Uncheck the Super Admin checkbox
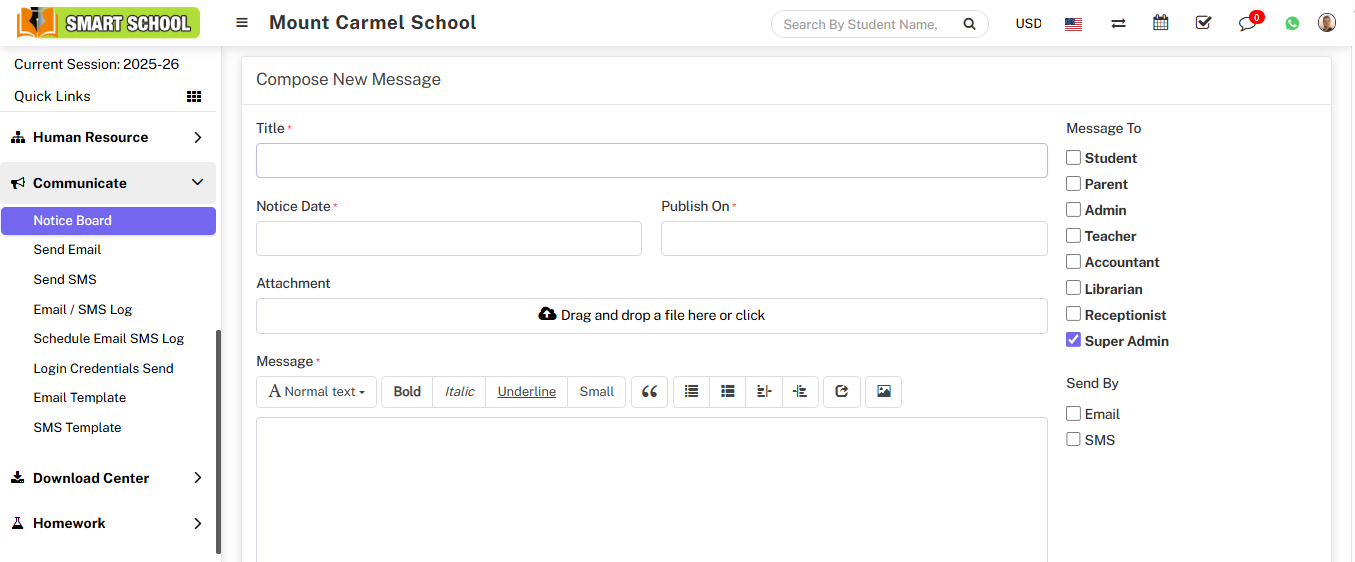1355x562 pixels. (1073, 340)
